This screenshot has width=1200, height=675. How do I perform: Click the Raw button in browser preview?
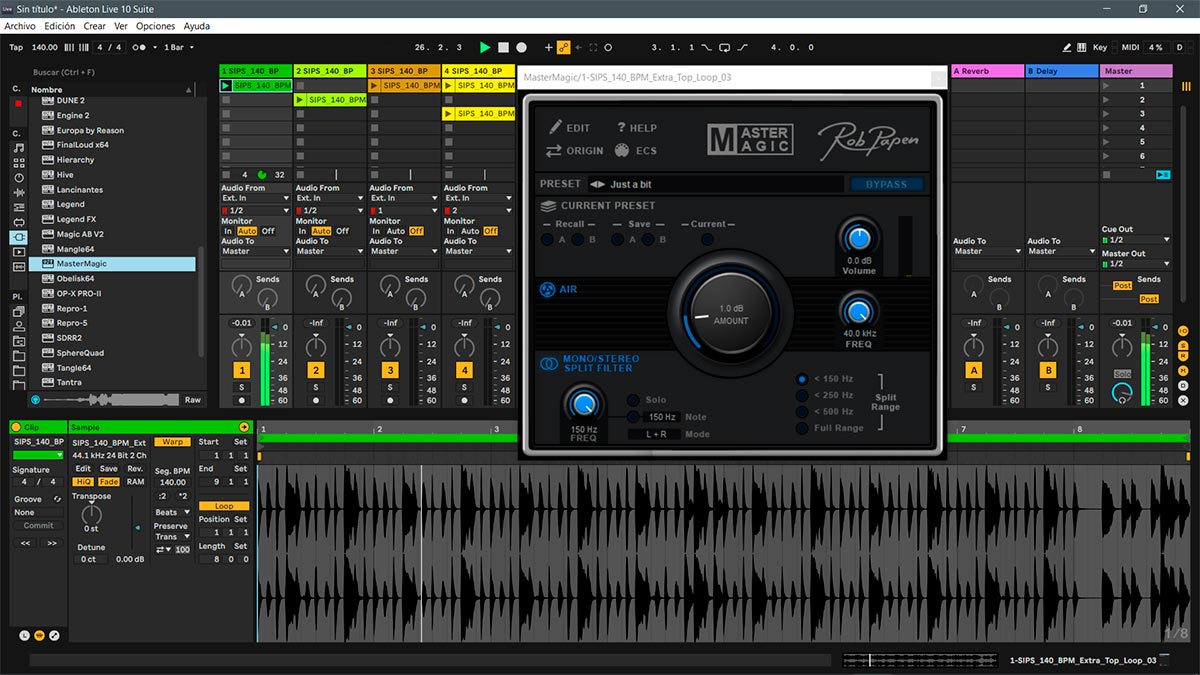[192, 399]
